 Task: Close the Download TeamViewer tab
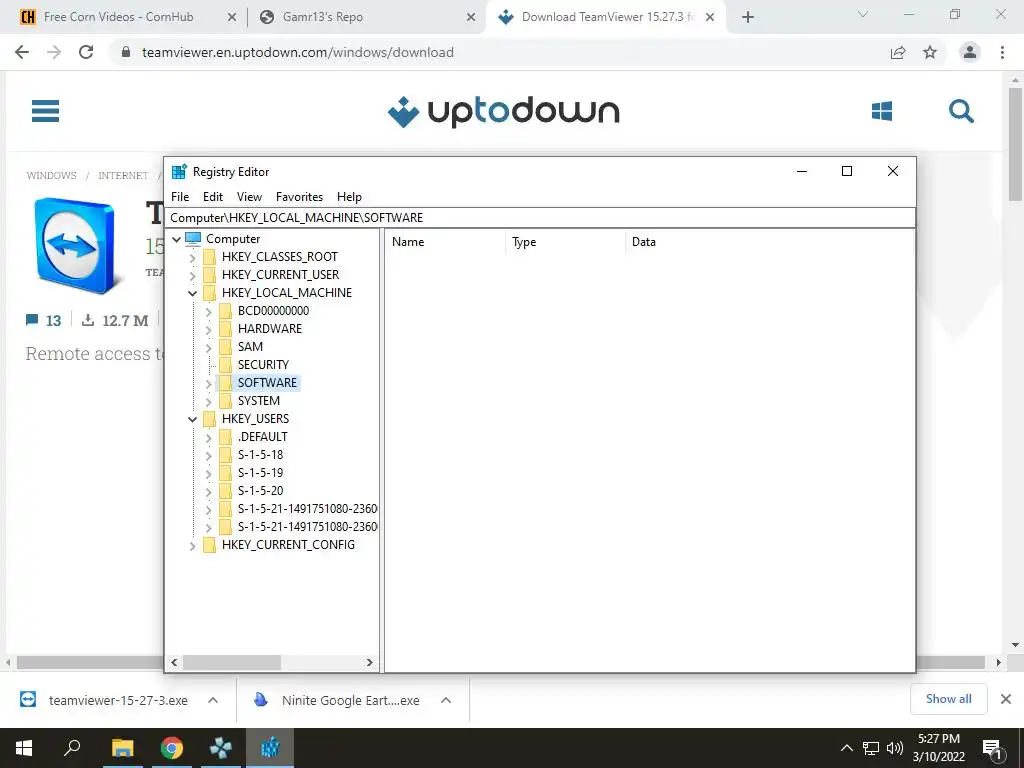coord(711,18)
